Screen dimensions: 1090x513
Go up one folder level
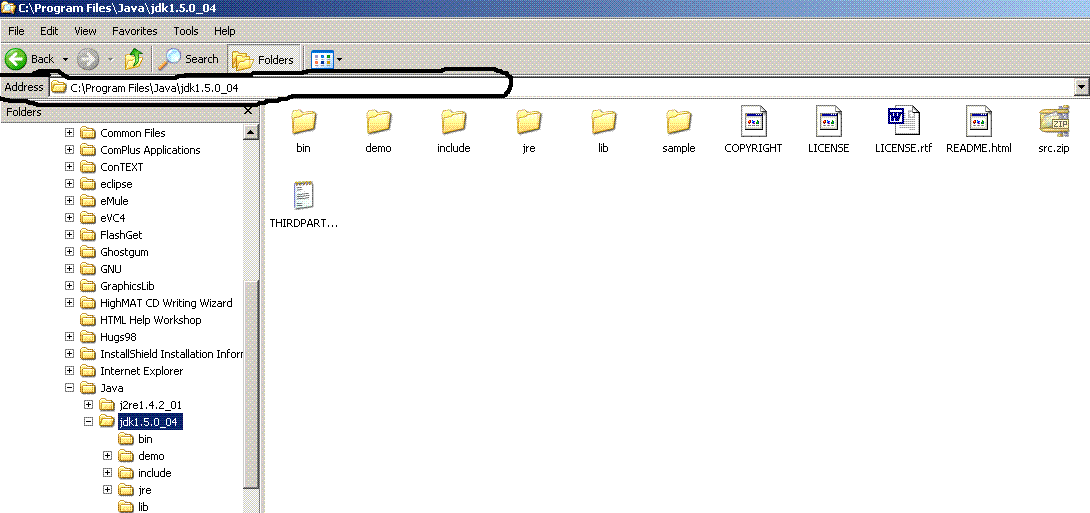coord(133,59)
